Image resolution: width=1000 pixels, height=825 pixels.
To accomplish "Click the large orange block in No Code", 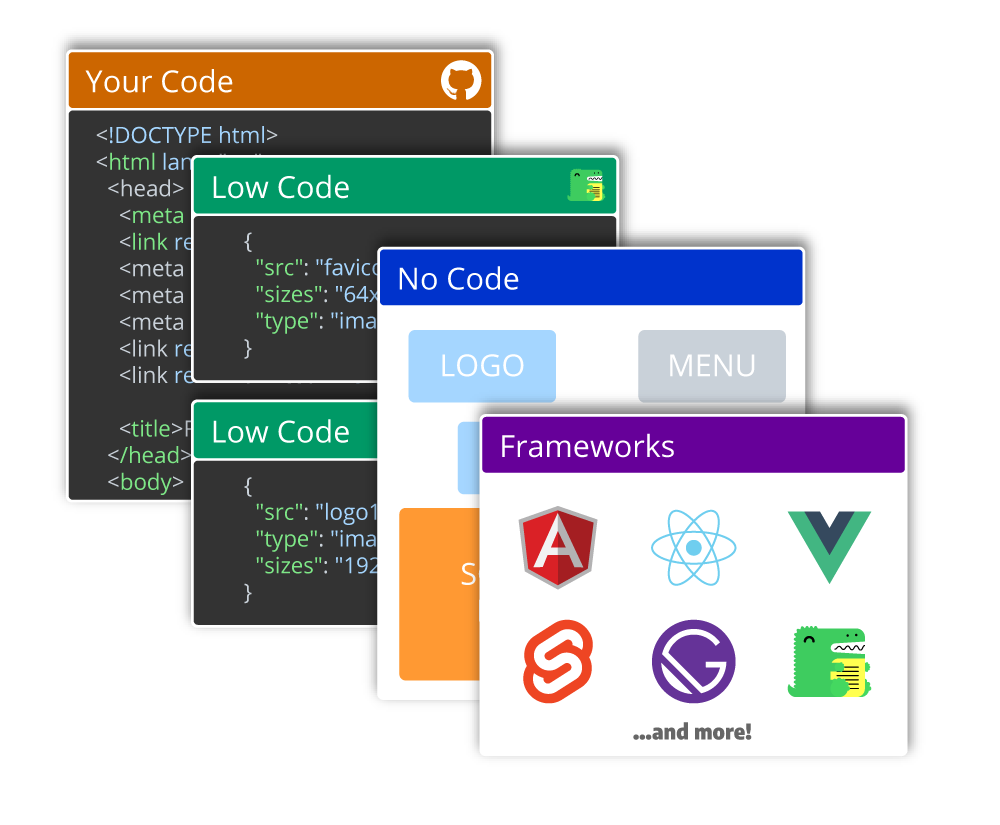I will pos(435,595).
